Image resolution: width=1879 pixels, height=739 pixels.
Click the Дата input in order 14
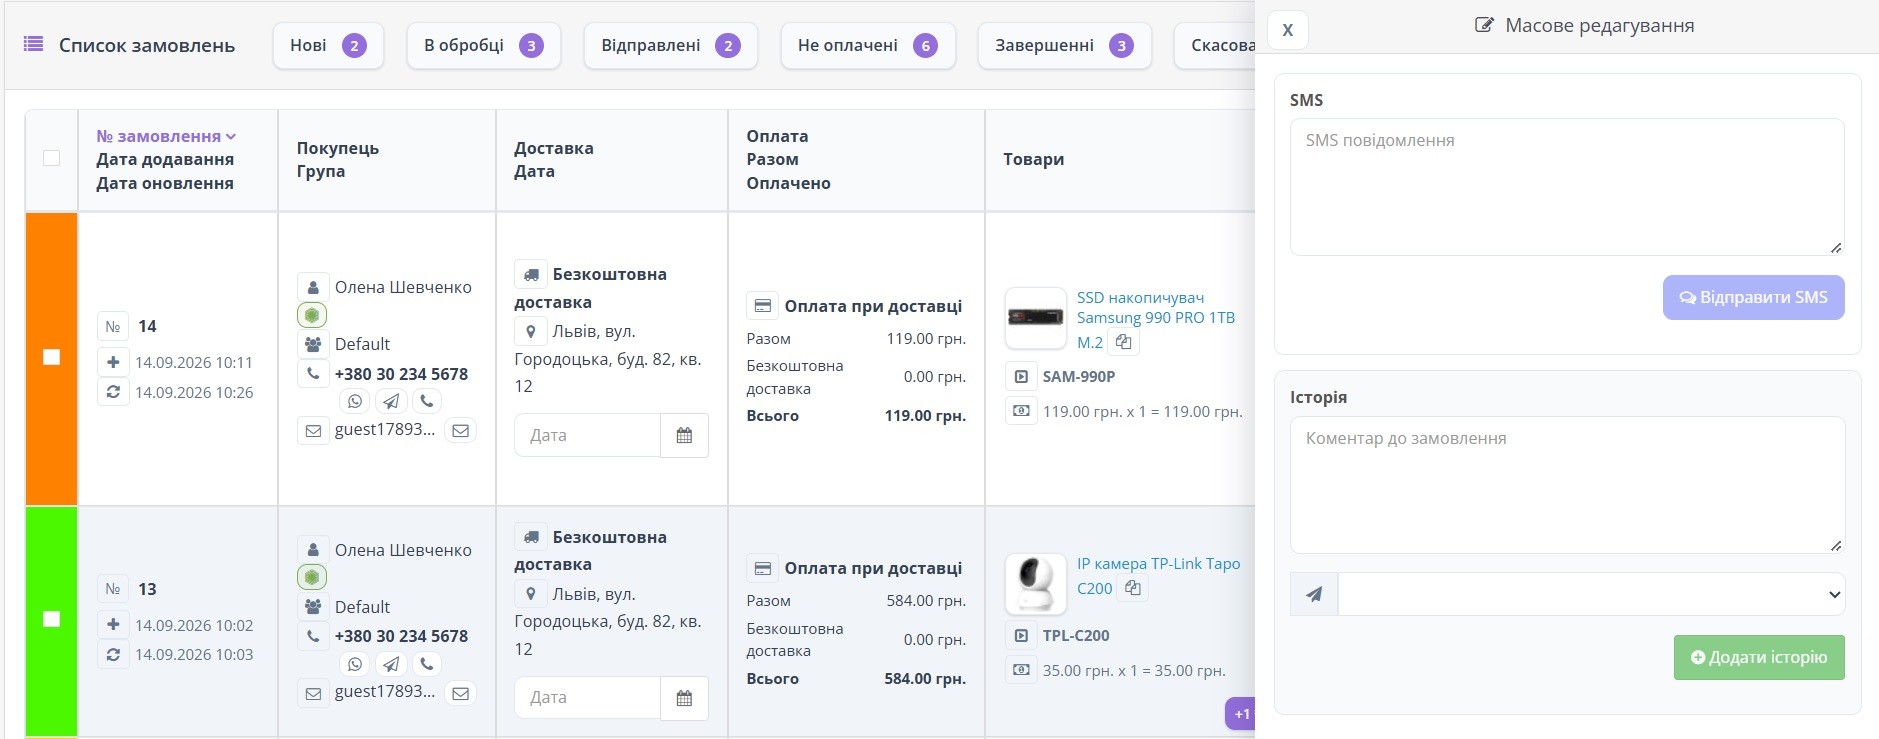pyautogui.click(x=587, y=436)
